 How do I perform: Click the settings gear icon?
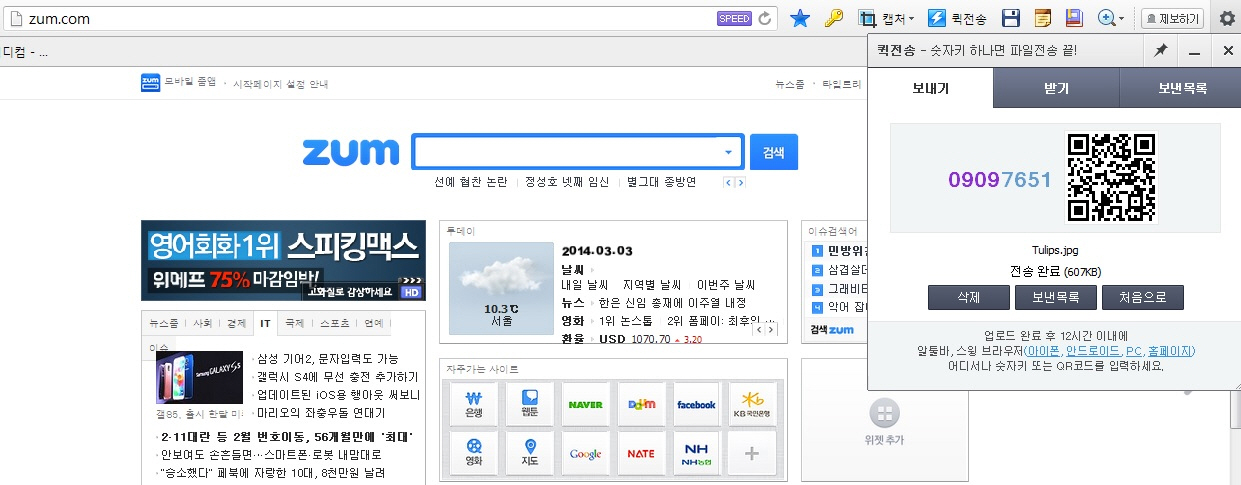(x=1226, y=18)
